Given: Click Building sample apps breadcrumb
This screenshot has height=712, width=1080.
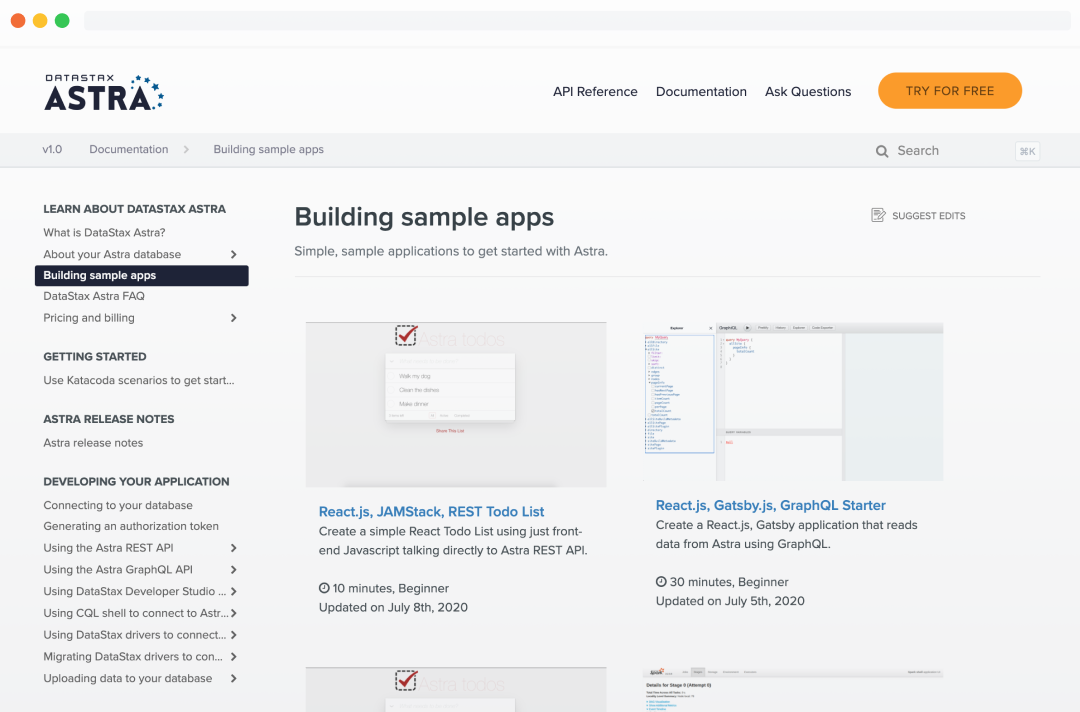Looking at the screenshot, I should [269, 149].
